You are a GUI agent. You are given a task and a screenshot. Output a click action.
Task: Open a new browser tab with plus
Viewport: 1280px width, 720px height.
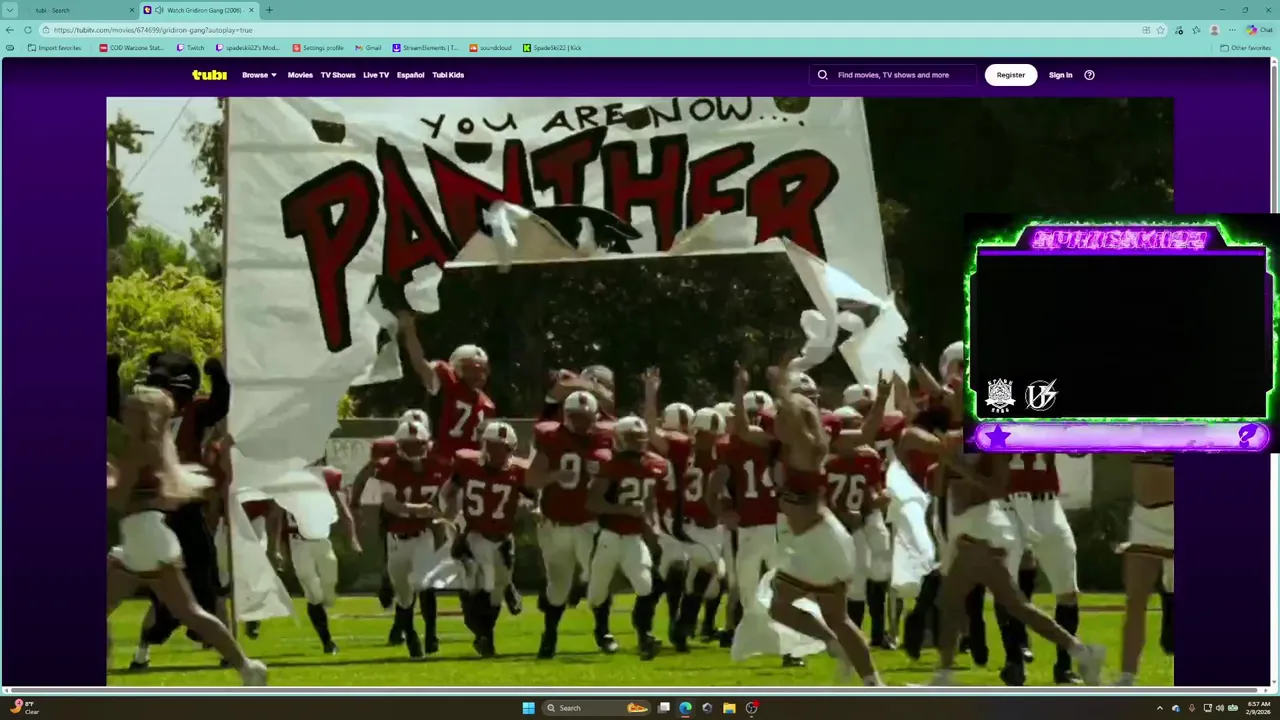tap(268, 10)
